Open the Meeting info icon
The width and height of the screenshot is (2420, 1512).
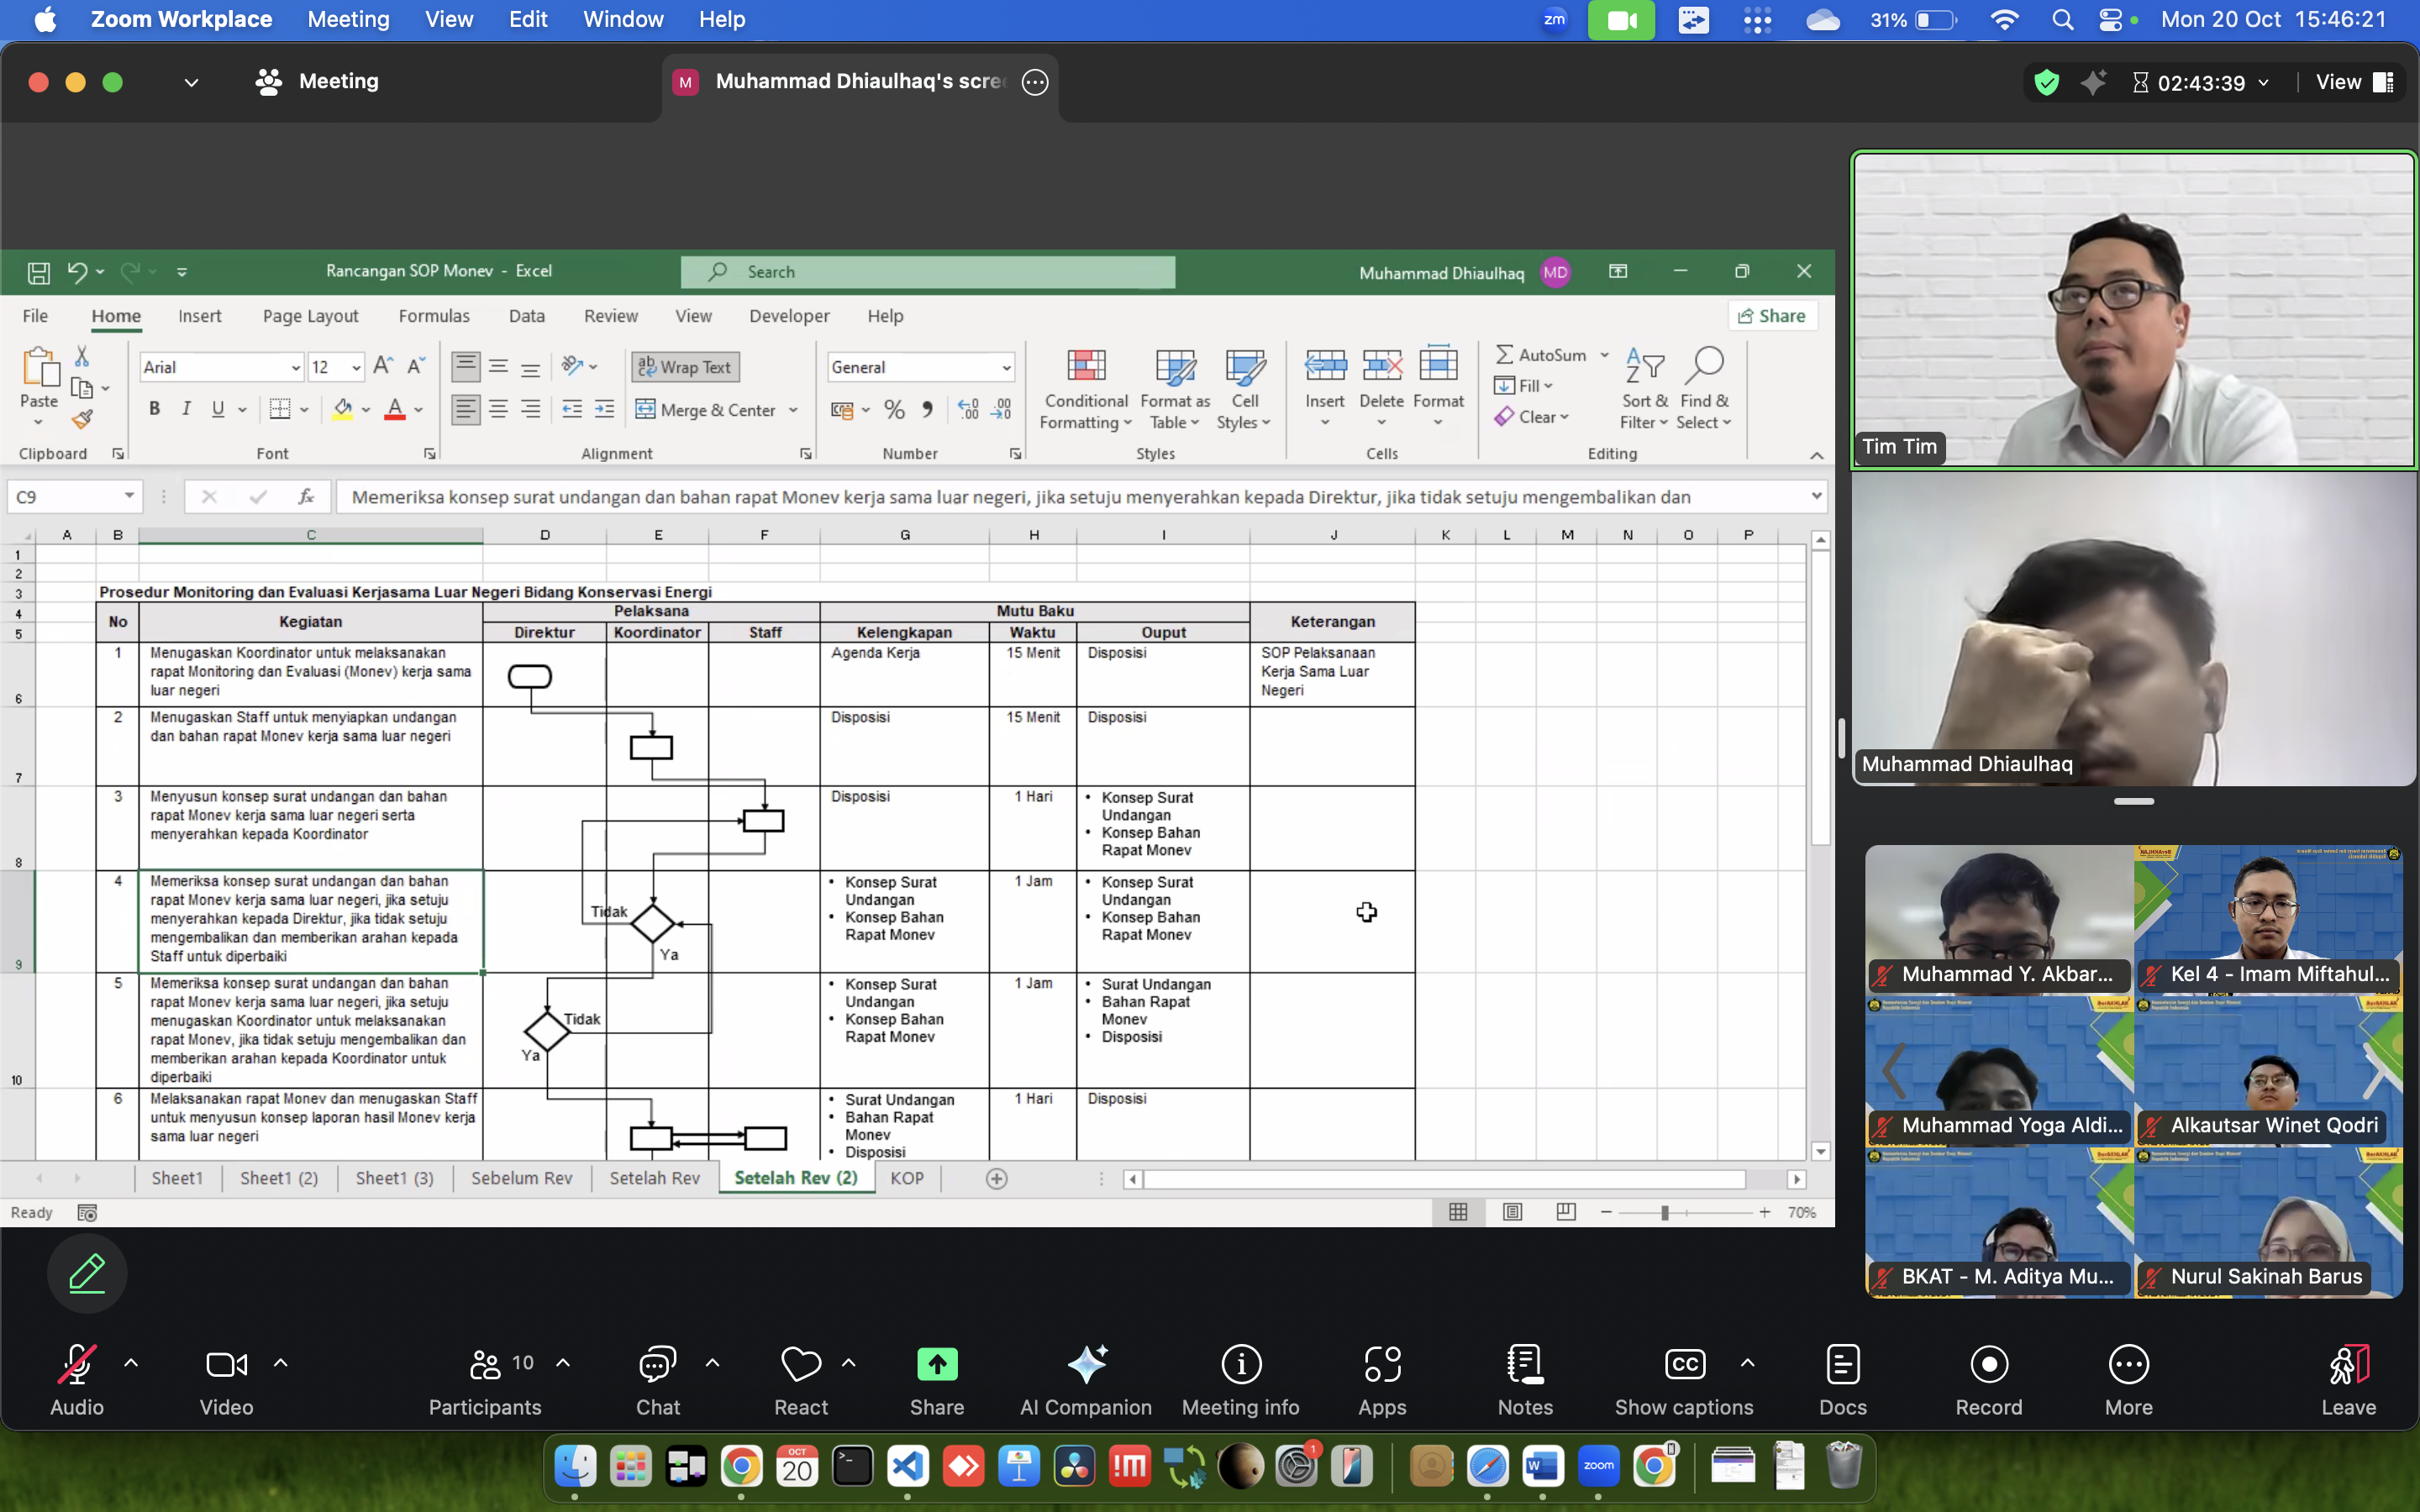(x=1240, y=1365)
